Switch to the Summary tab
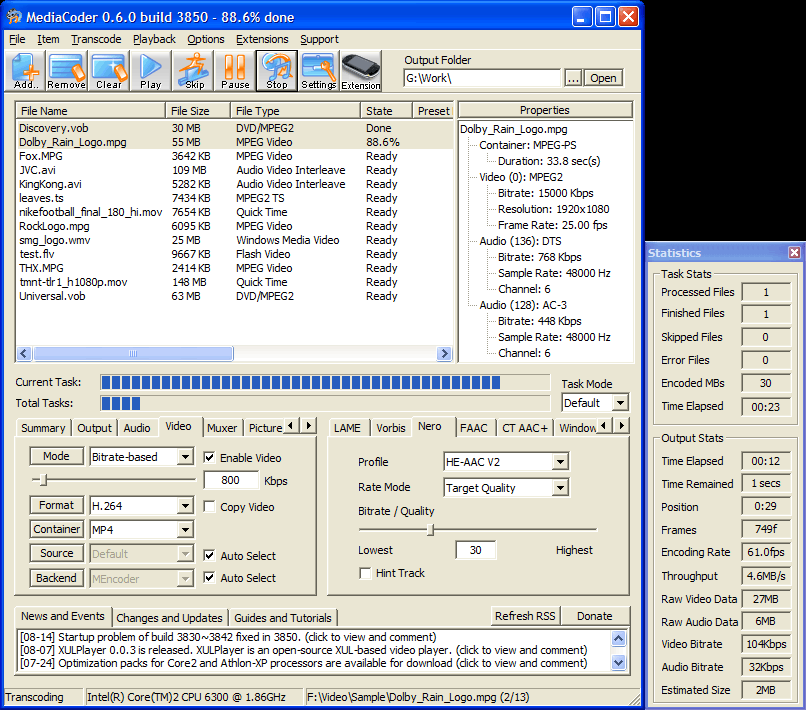806x710 pixels. (43, 428)
